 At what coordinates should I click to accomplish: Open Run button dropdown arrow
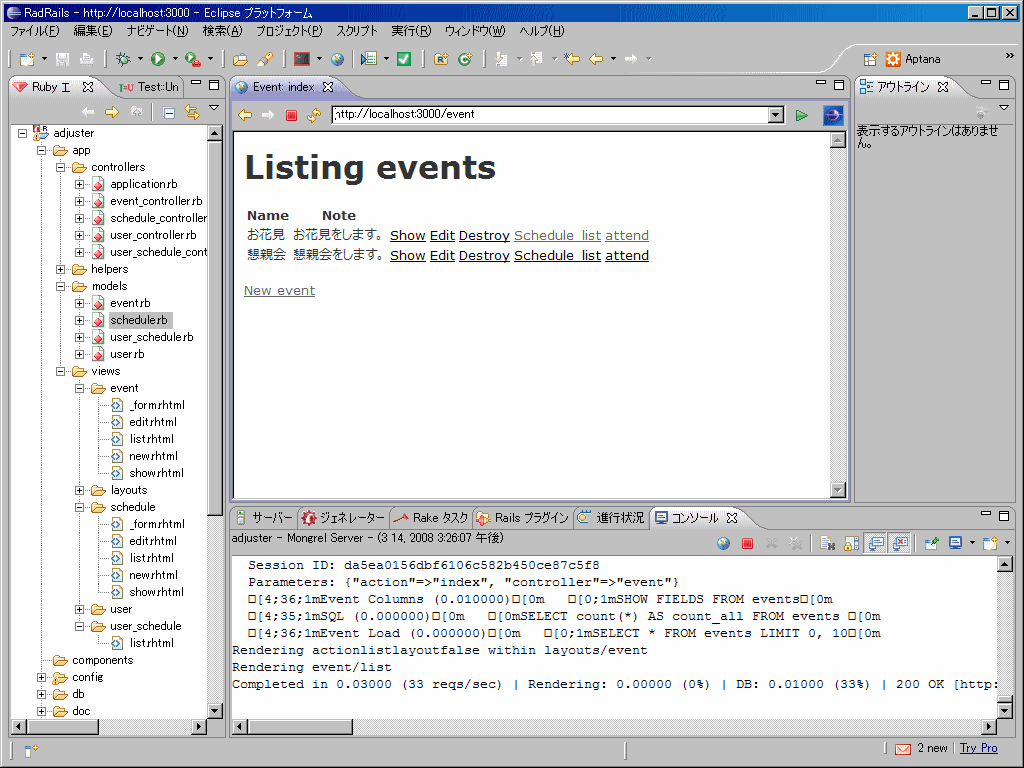tap(175, 59)
